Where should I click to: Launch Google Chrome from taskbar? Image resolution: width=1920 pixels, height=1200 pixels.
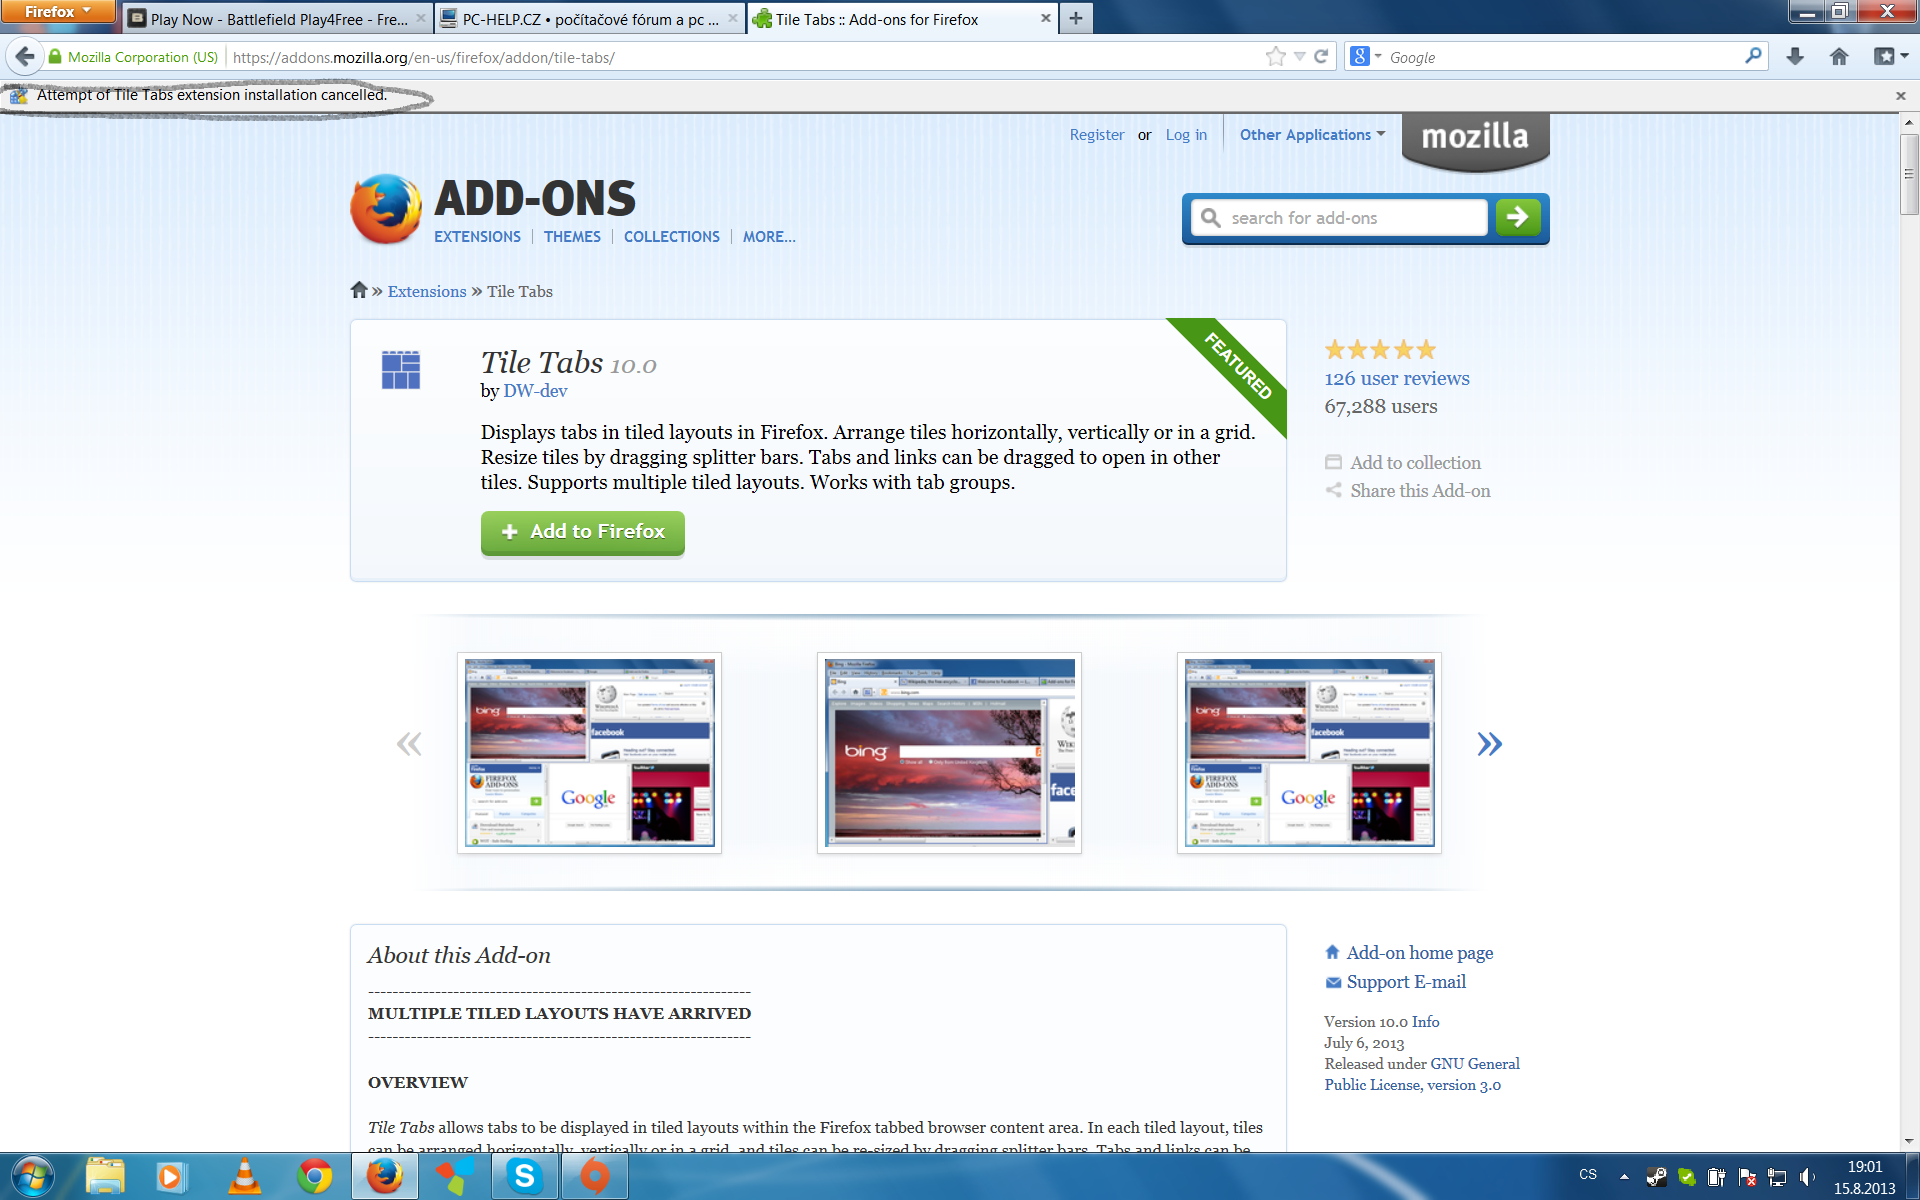pyautogui.click(x=314, y=1177)
